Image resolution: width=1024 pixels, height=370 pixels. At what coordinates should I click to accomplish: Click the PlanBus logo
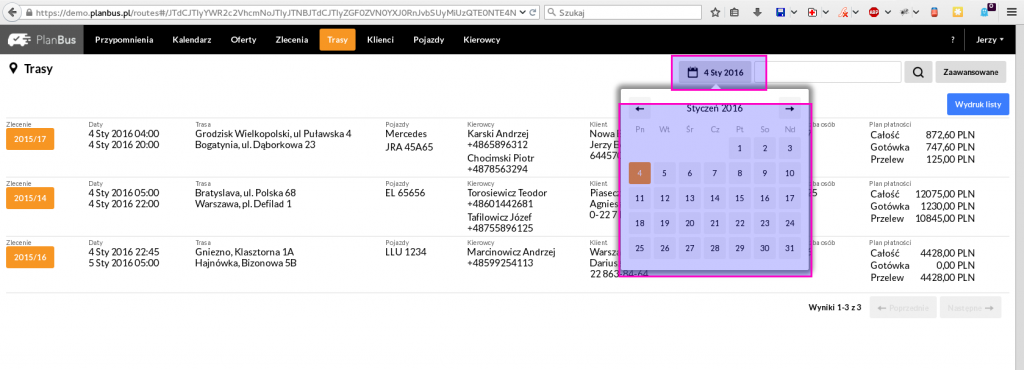[42, 40]
